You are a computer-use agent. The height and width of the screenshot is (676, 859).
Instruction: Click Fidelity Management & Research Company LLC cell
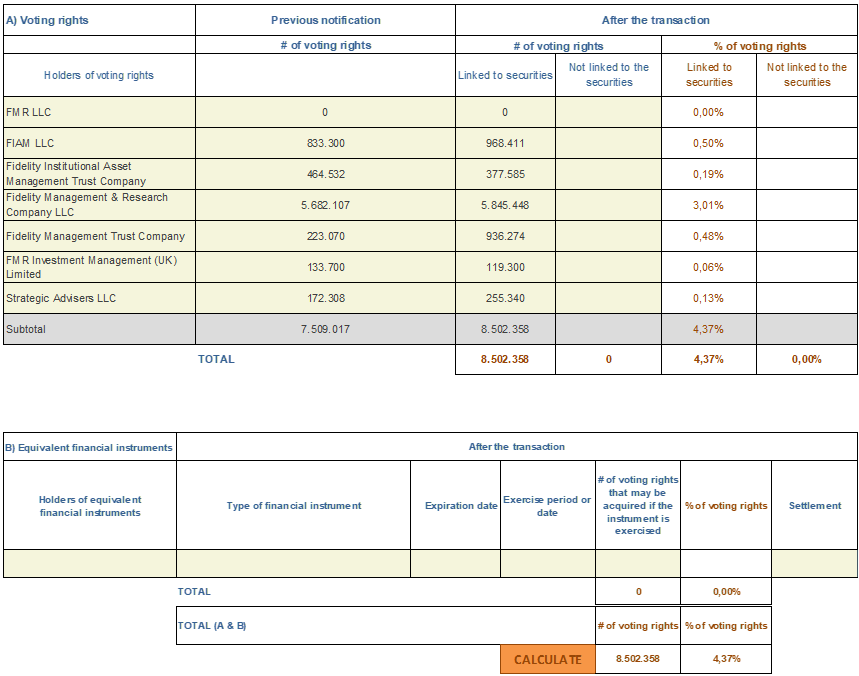point(99,205)
